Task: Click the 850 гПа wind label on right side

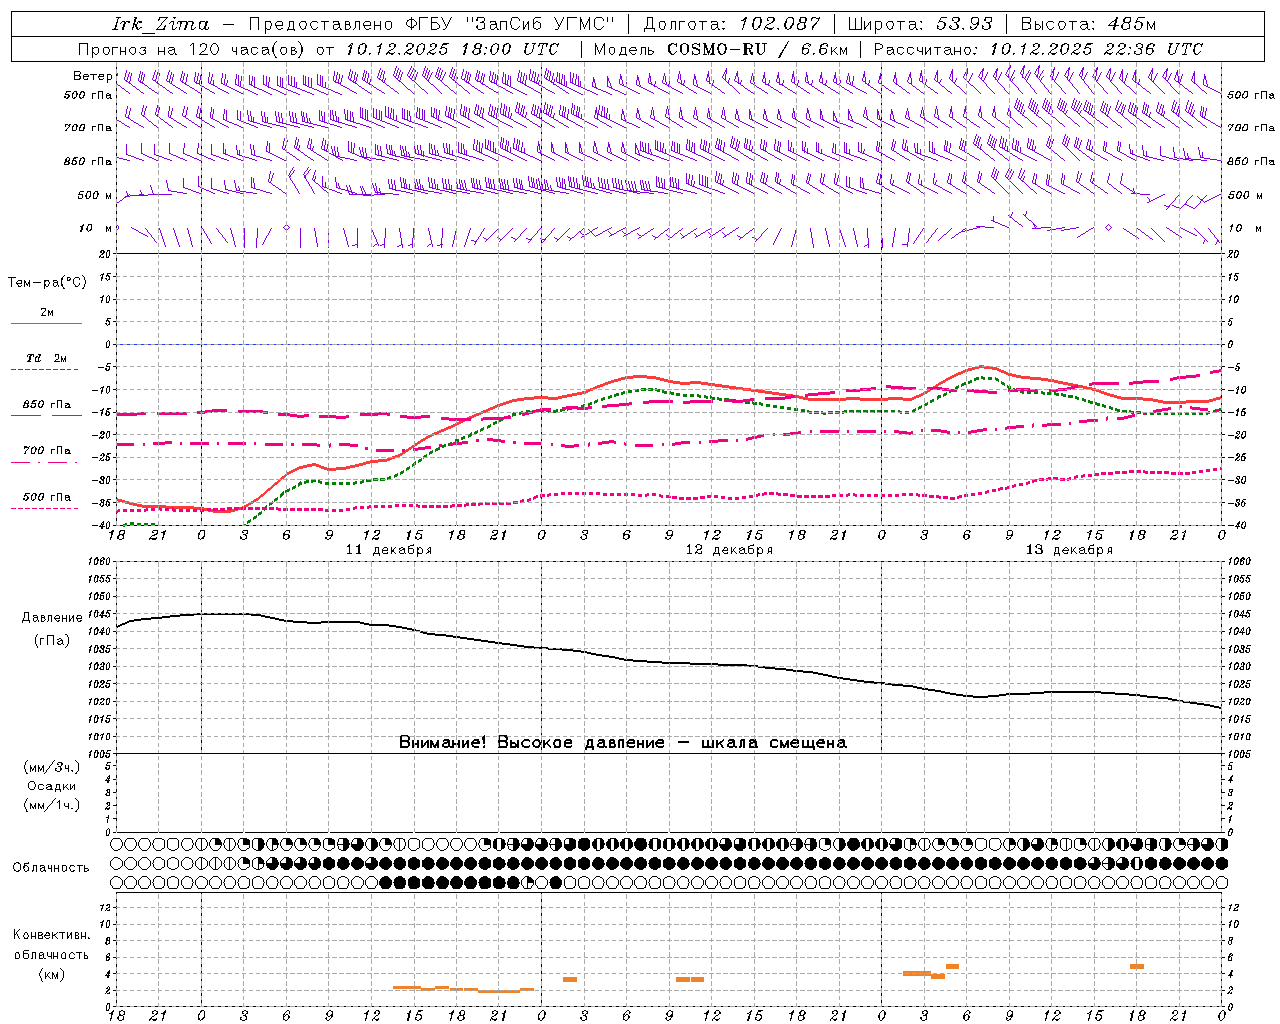Action: coord(1251,161)
